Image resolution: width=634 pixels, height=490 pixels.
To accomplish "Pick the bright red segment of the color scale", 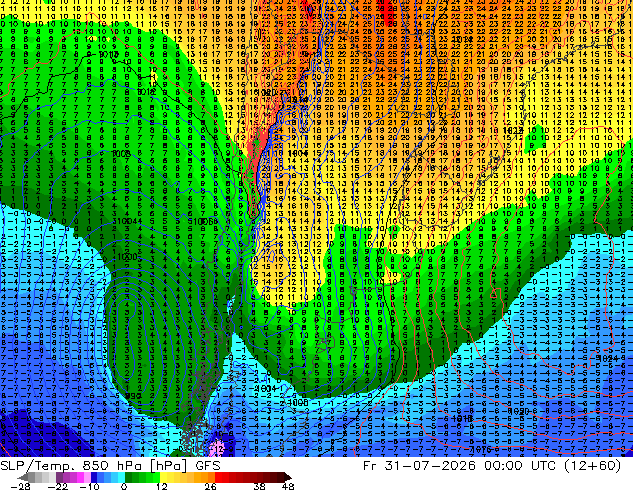I will click(x=218, y=477).
